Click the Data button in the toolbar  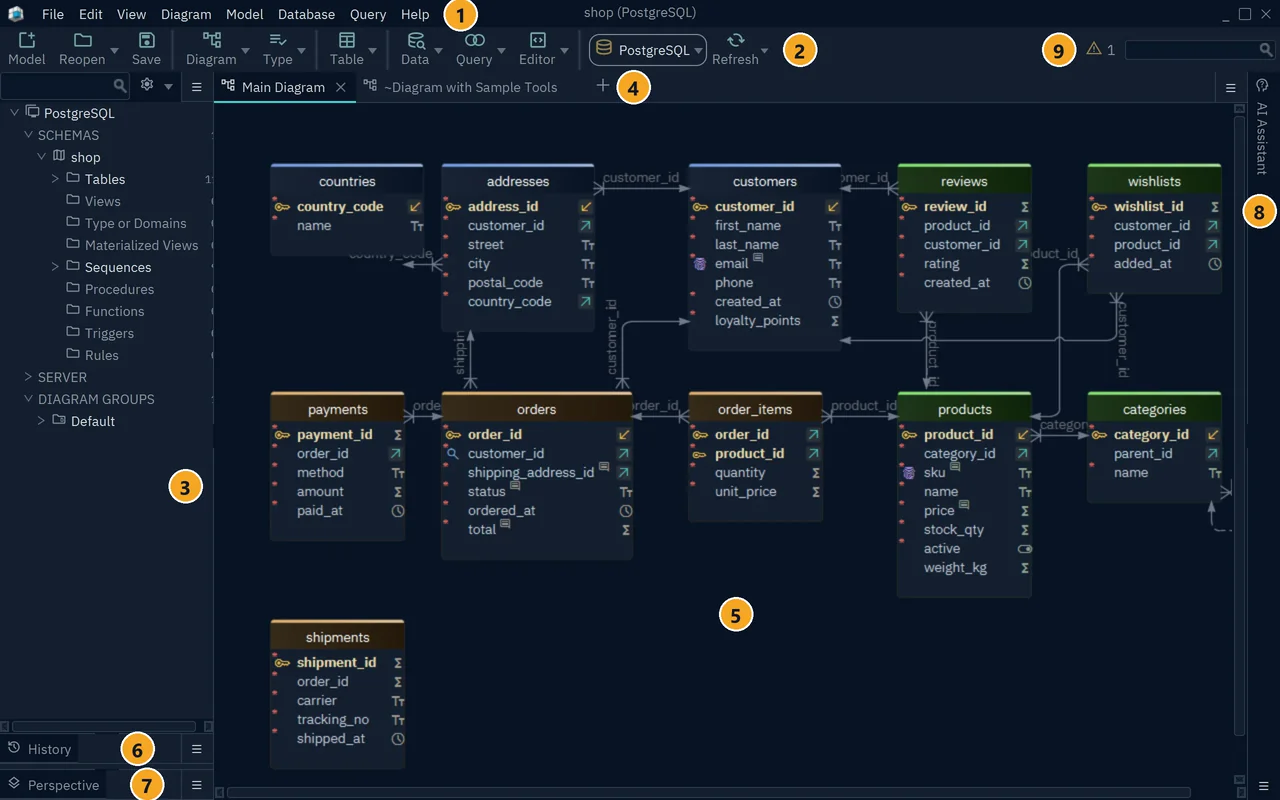point(415,48)
